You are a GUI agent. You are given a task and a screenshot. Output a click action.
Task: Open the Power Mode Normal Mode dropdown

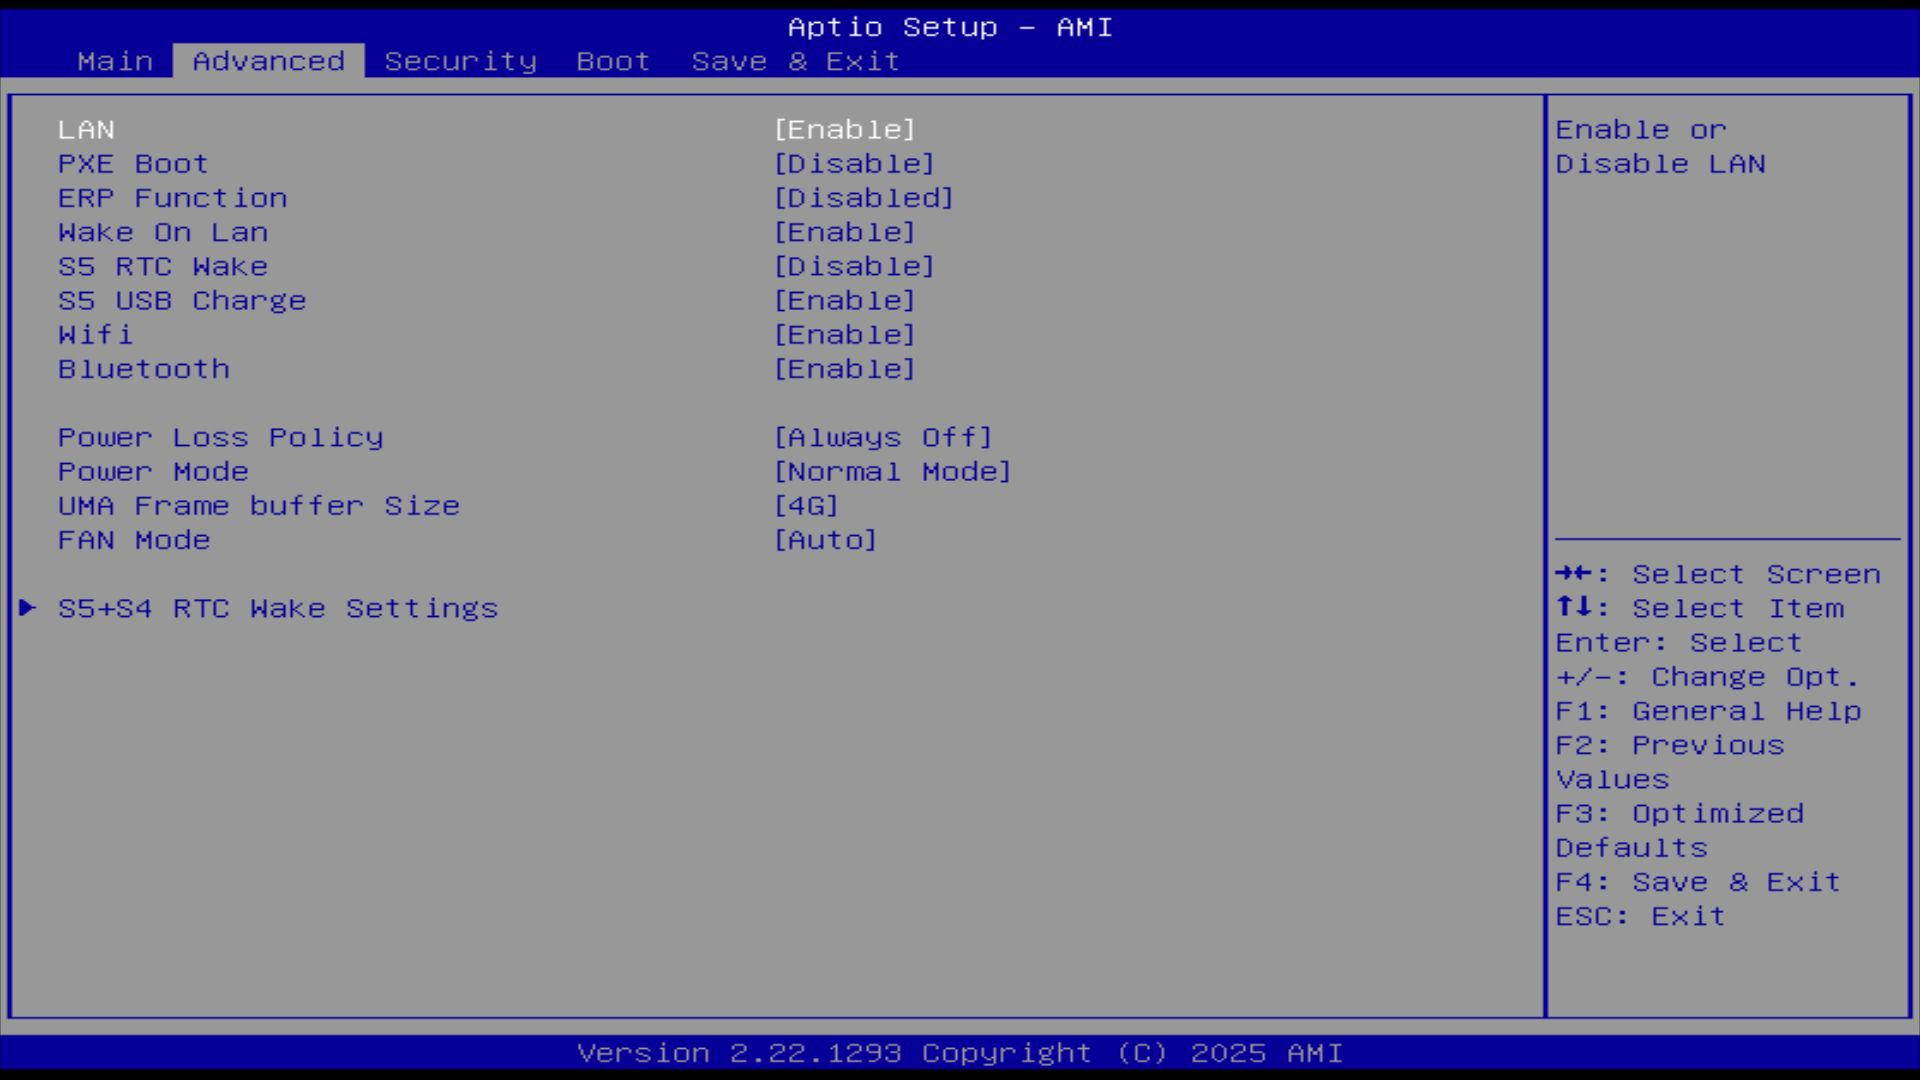point(892,472)
